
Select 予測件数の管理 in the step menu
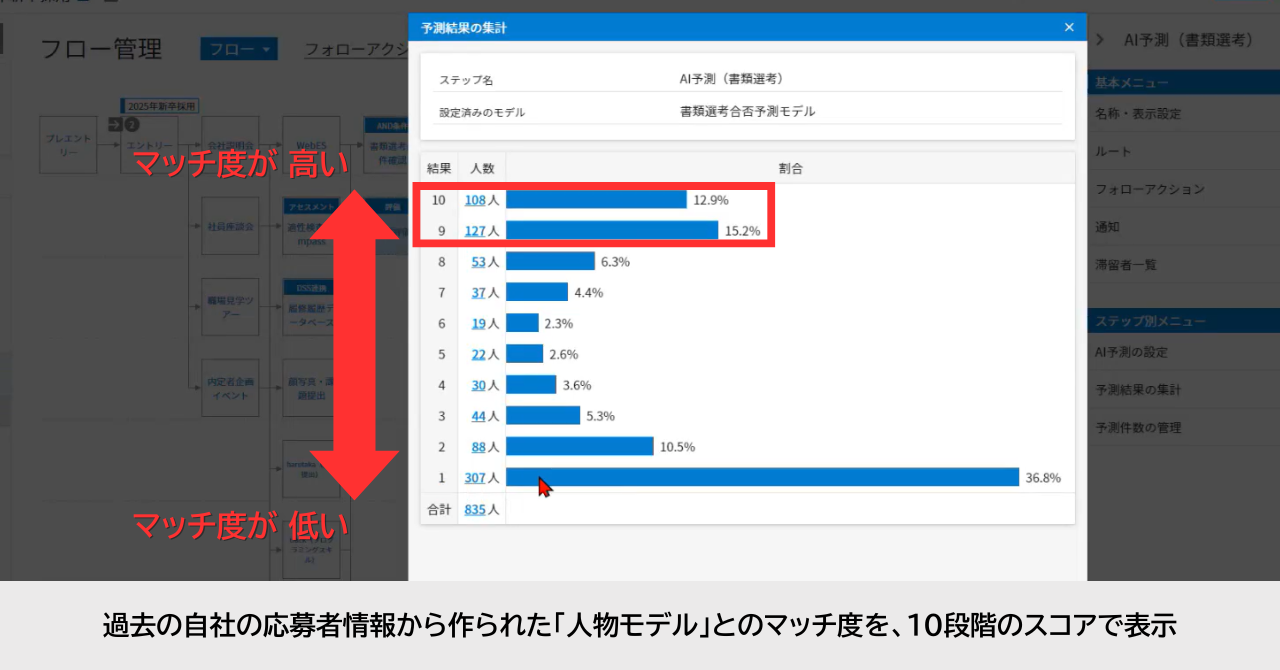[x=1138, y=428]
